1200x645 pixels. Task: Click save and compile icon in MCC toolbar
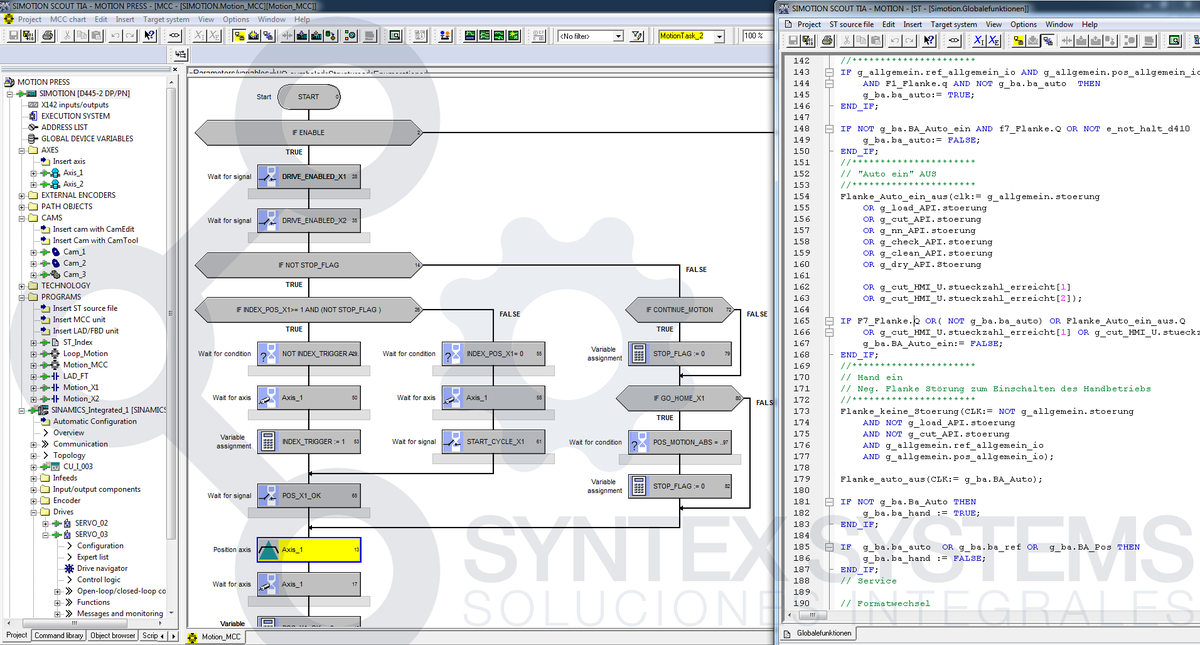click(x=27, y=36)
